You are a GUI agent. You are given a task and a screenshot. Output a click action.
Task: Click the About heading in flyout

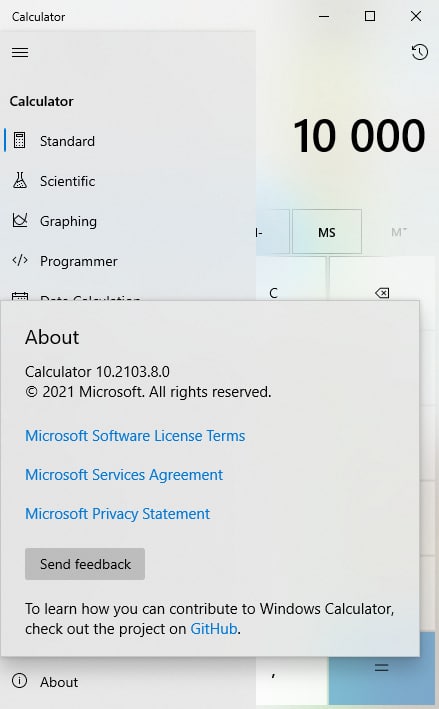pyautogui.click(x=52, y=337)
